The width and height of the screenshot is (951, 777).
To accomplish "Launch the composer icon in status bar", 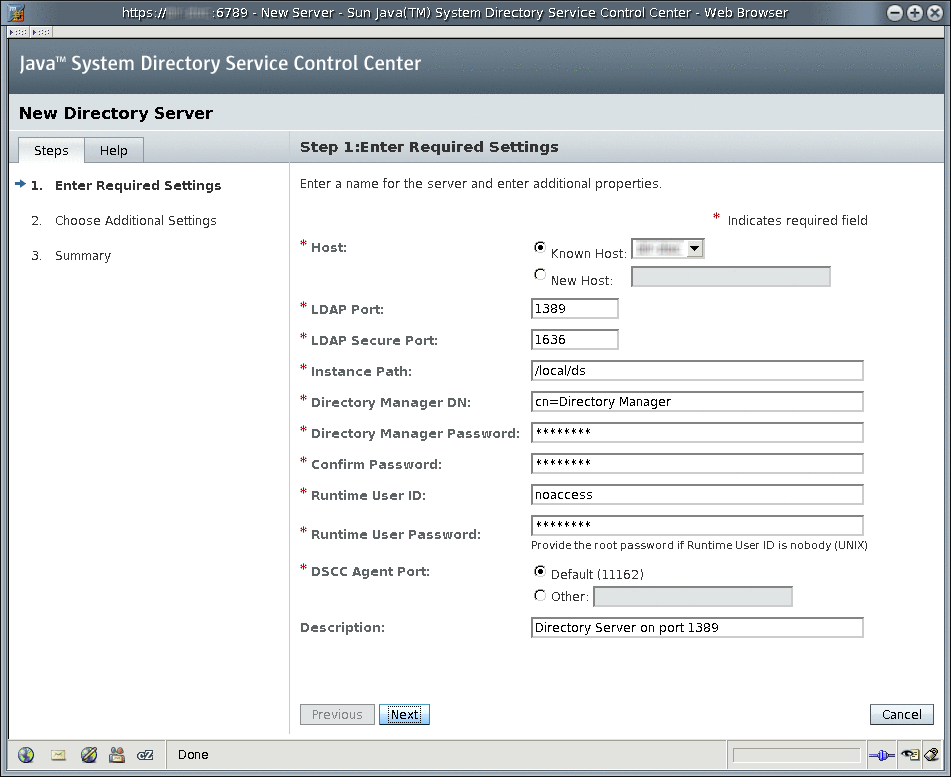I will click(x=89, y=755).
